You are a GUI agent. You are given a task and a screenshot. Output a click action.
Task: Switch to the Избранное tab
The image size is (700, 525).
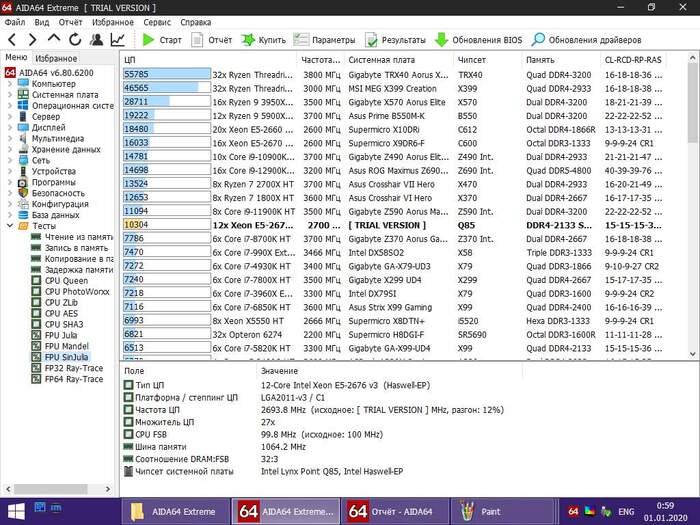(55, 59)
